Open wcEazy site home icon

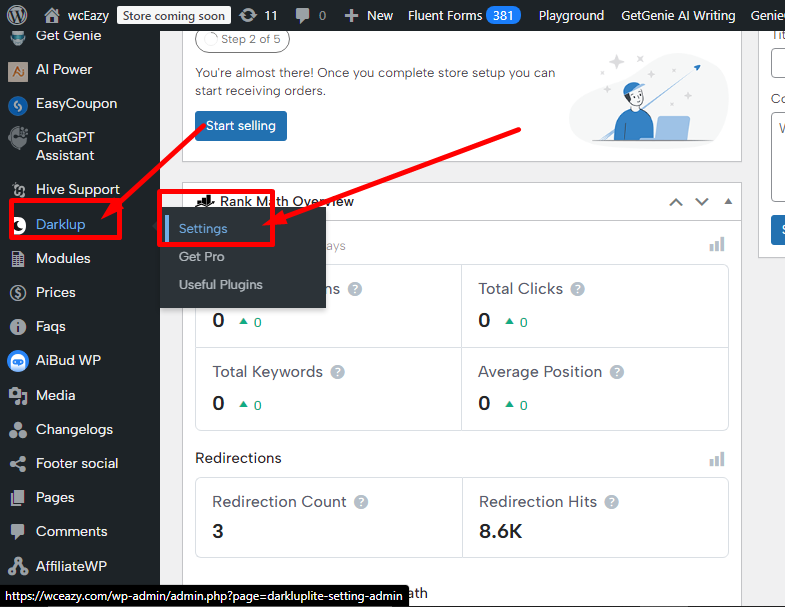pos(52,16)
